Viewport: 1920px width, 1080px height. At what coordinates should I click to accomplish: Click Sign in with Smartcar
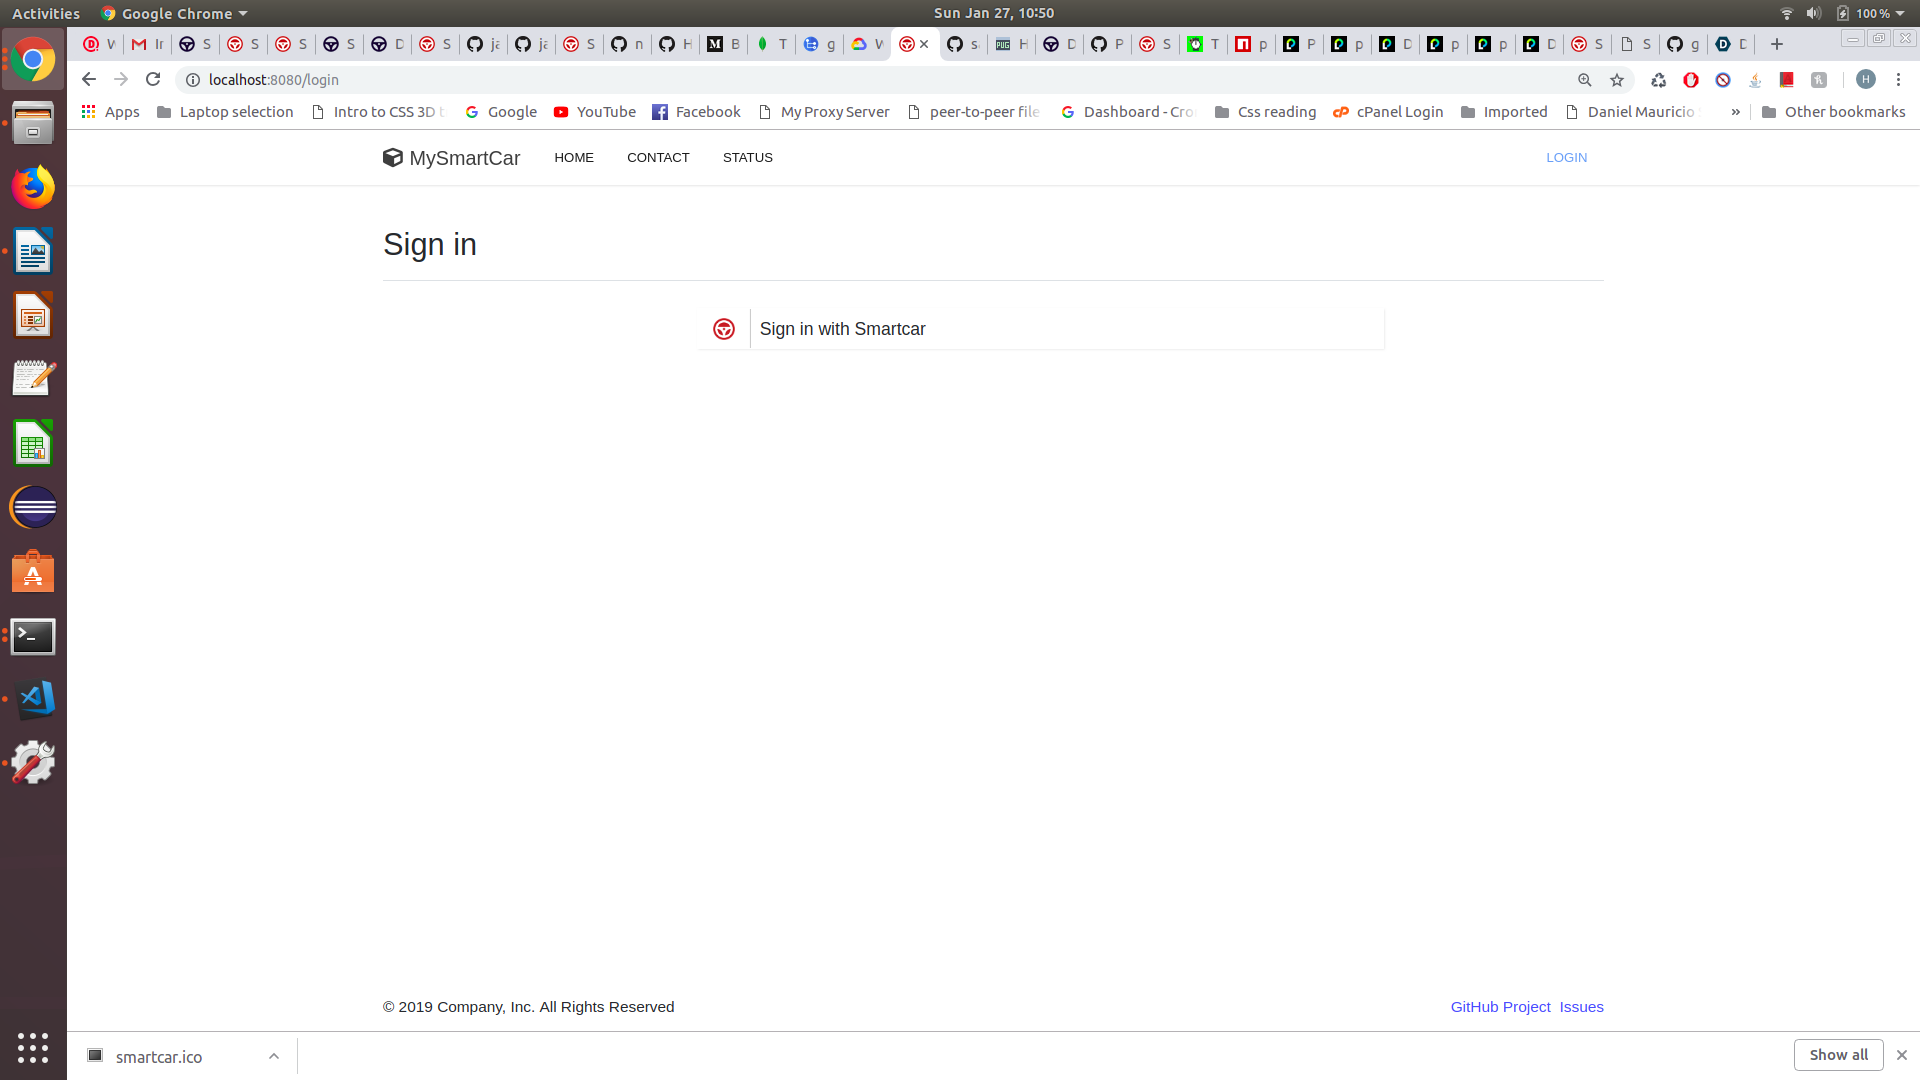click(x=842, y=329)
